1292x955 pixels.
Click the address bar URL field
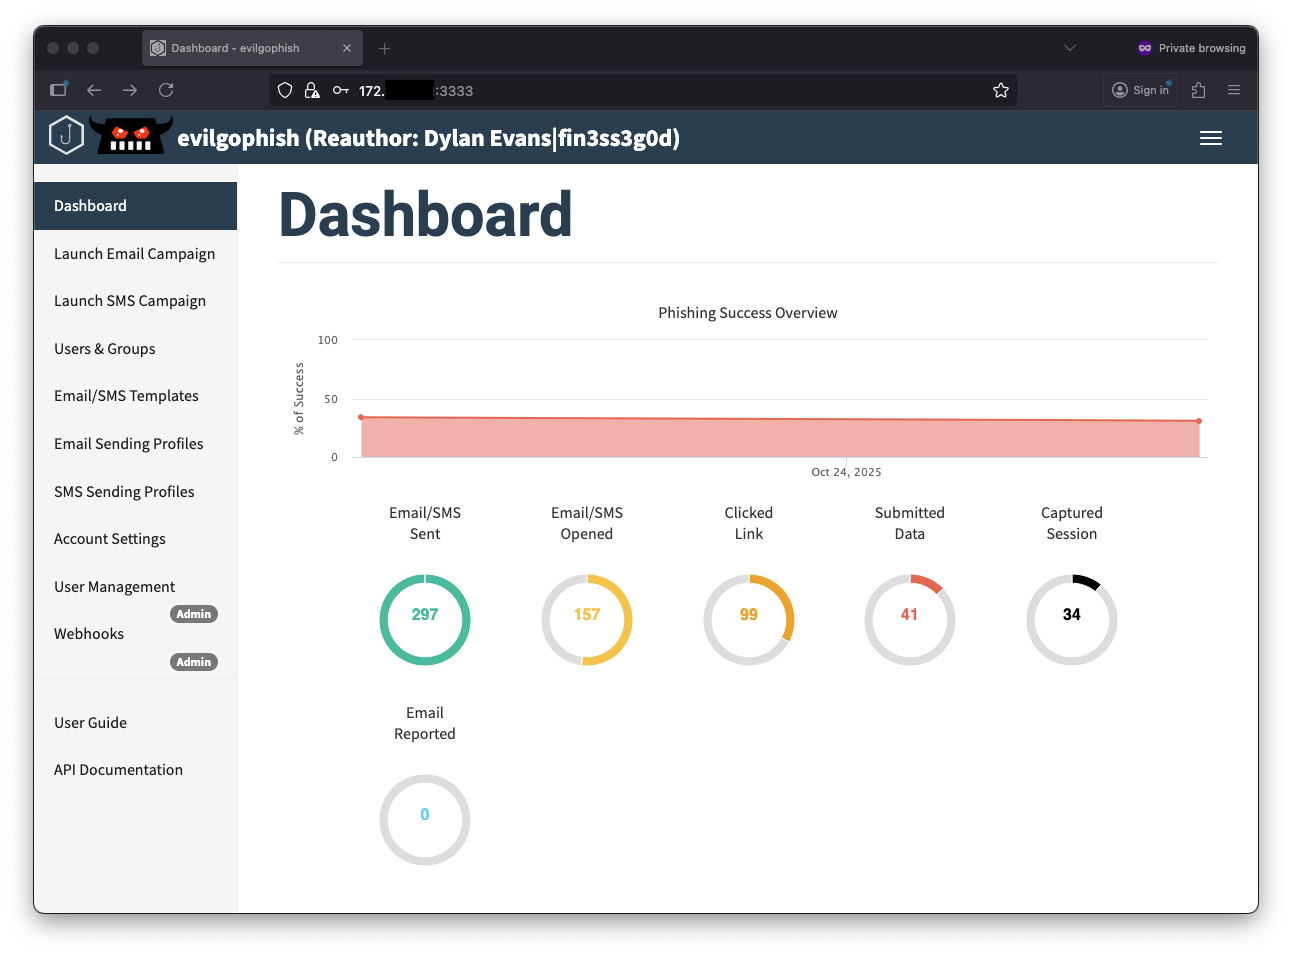650,91
